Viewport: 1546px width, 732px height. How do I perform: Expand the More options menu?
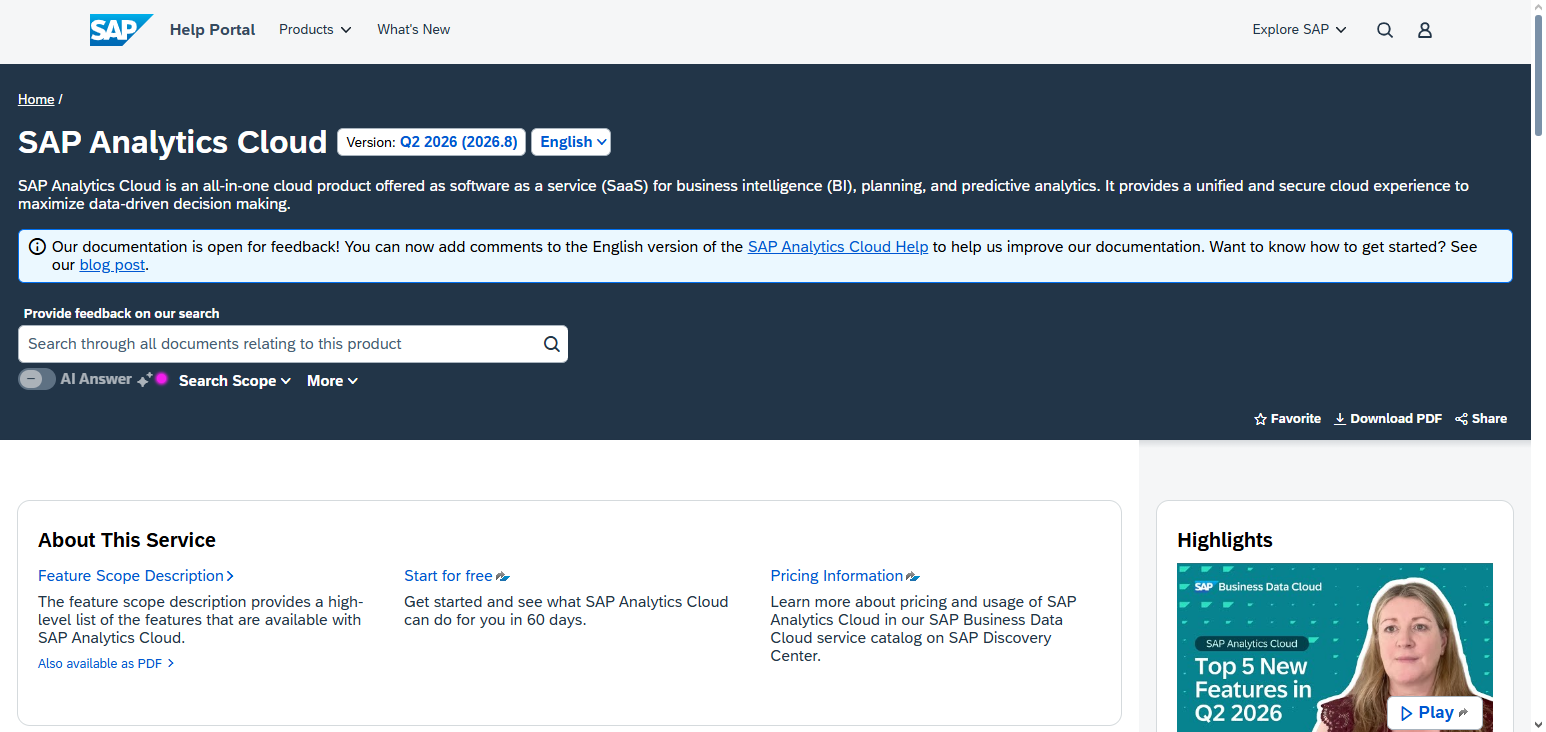[x=332, y=381]
